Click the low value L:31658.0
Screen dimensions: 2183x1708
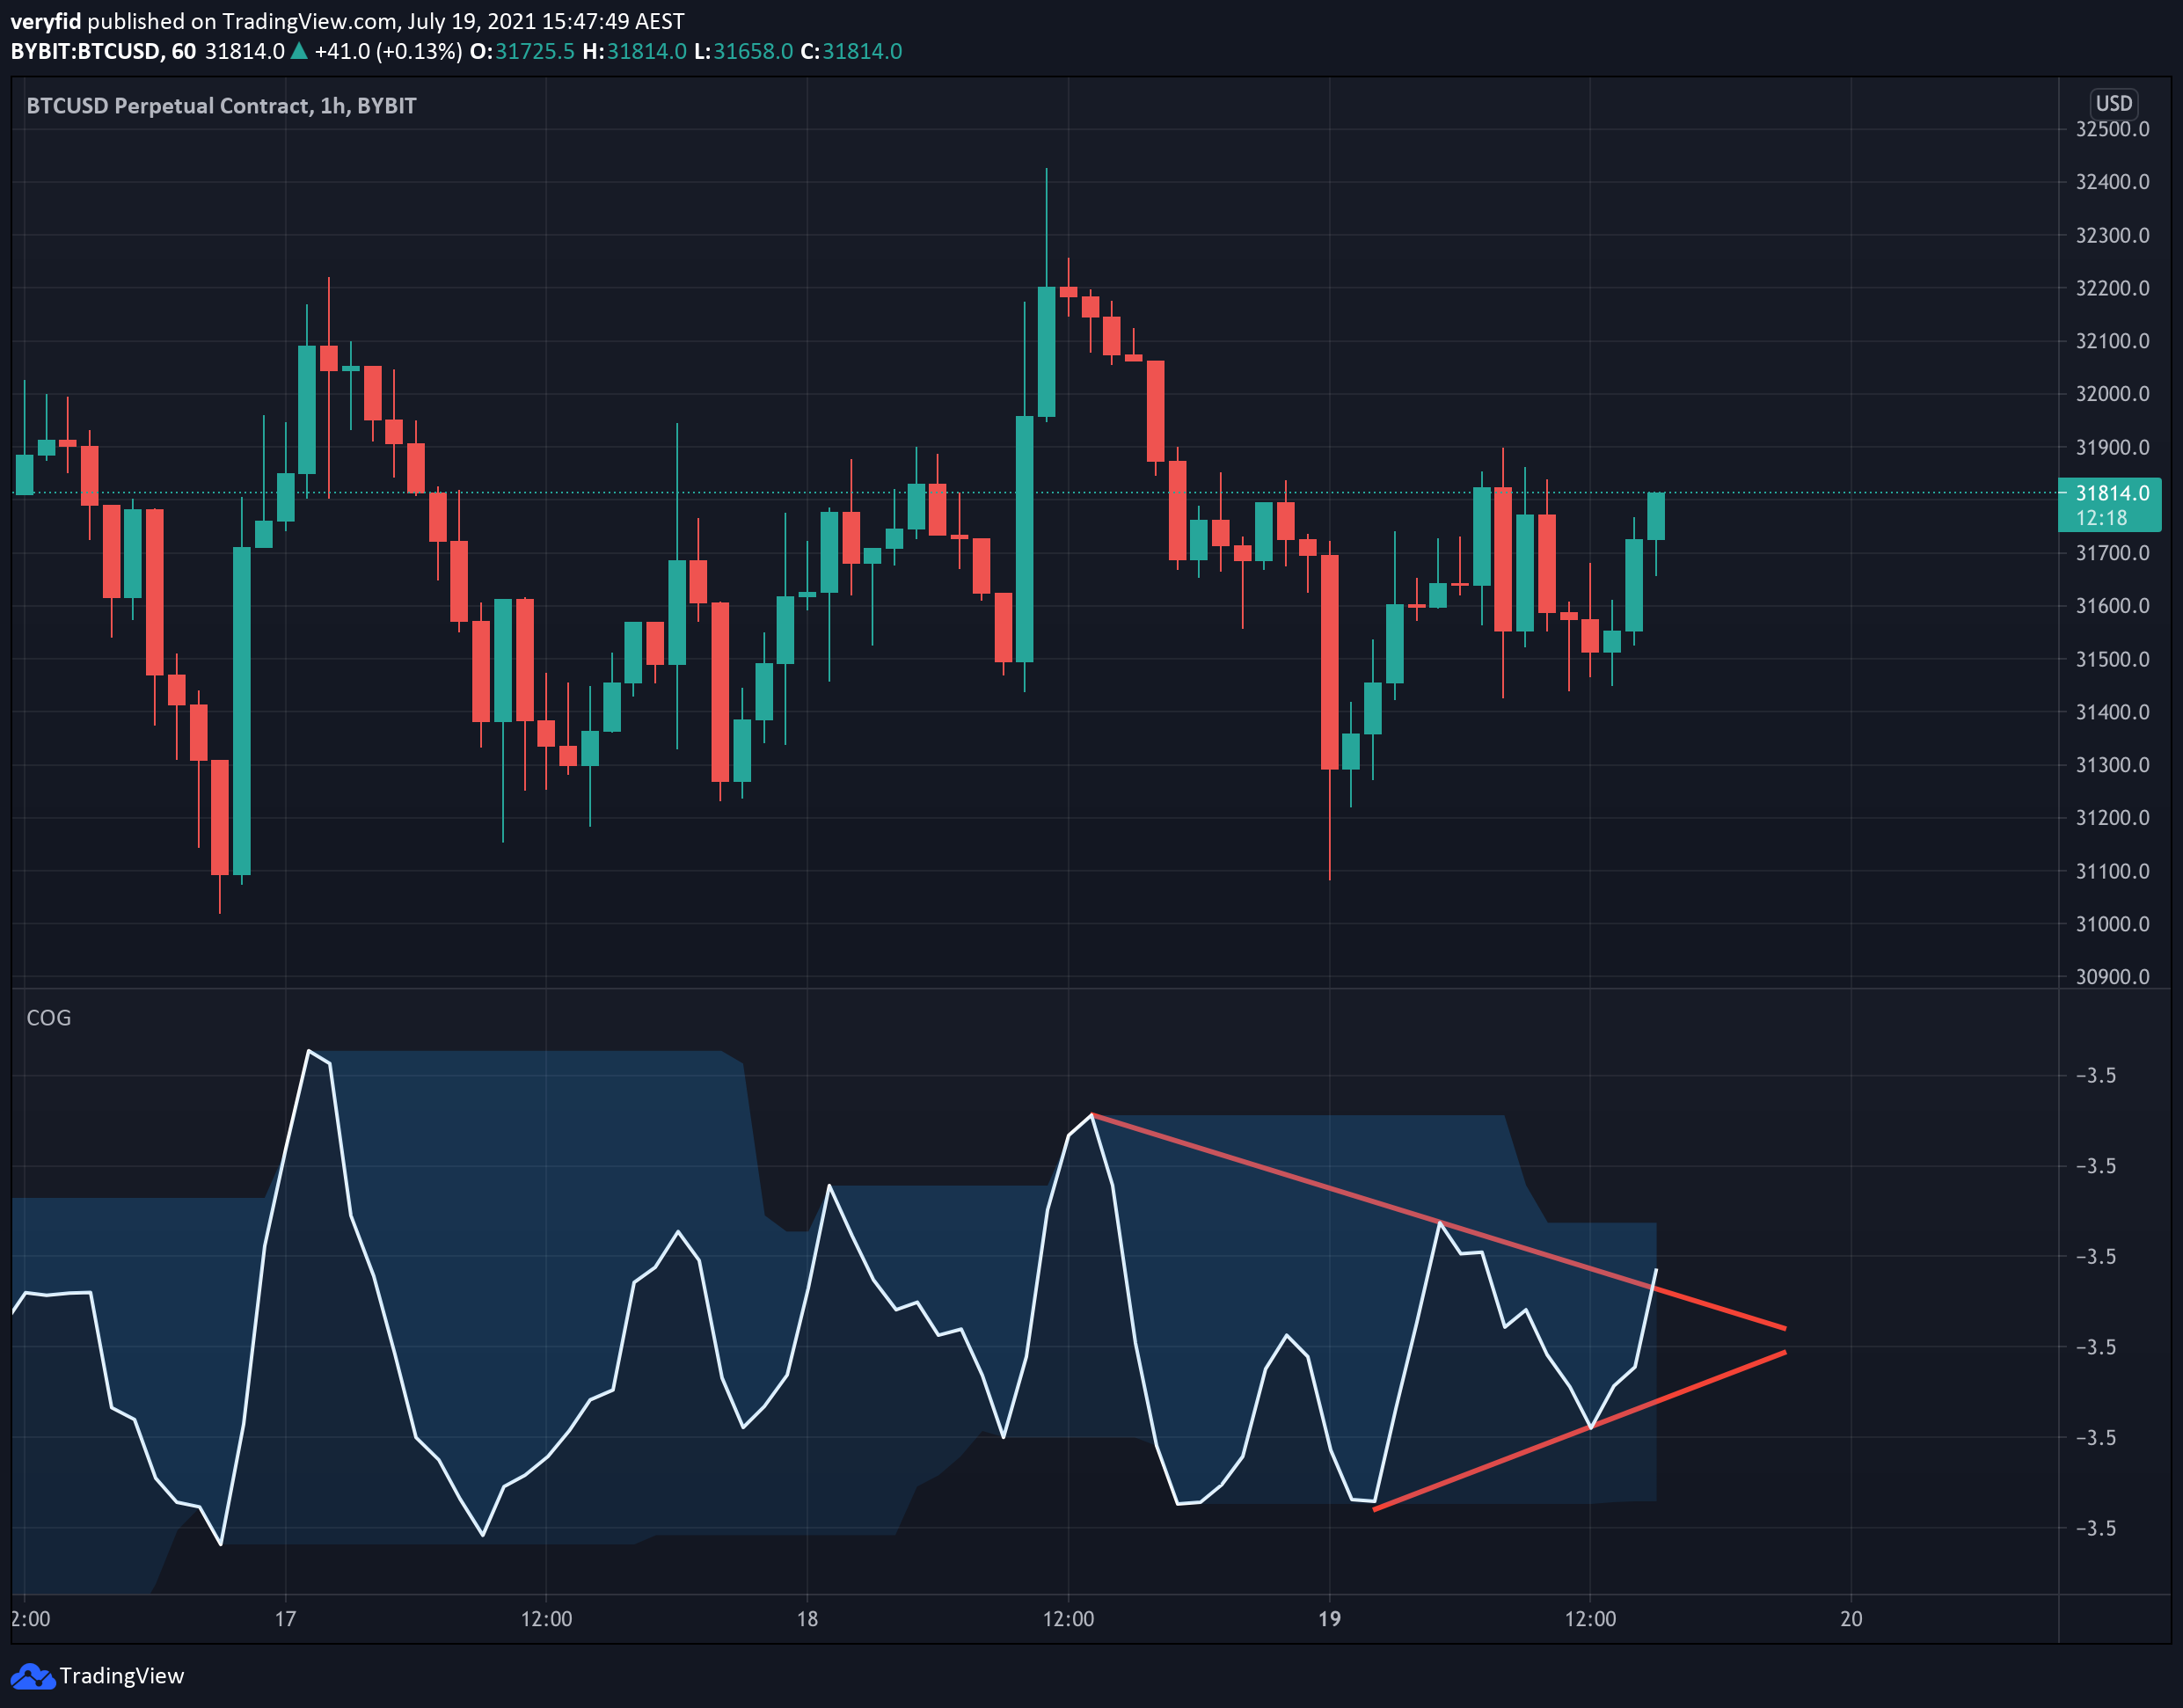[x=743, y=52]
